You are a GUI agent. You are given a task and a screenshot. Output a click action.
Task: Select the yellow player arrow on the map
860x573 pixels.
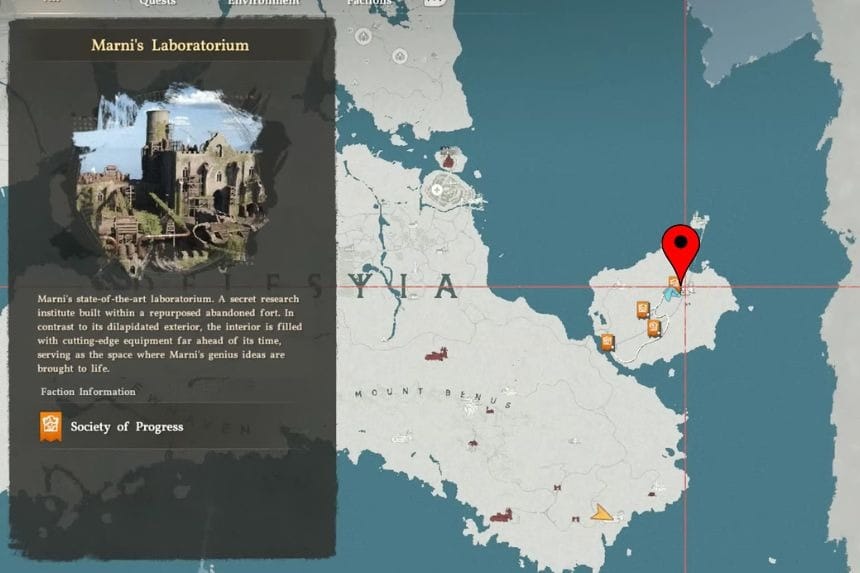click(x=601, y=513)
